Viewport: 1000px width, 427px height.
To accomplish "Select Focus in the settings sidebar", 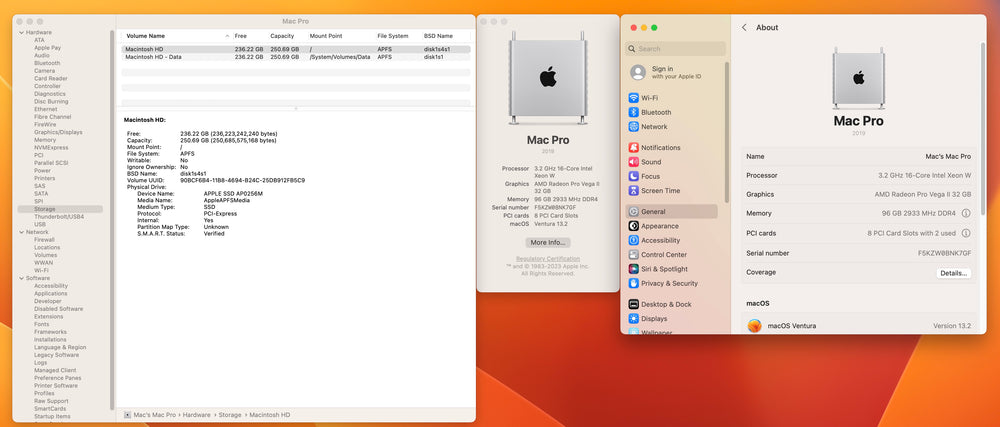I will [x=650, y=176].
